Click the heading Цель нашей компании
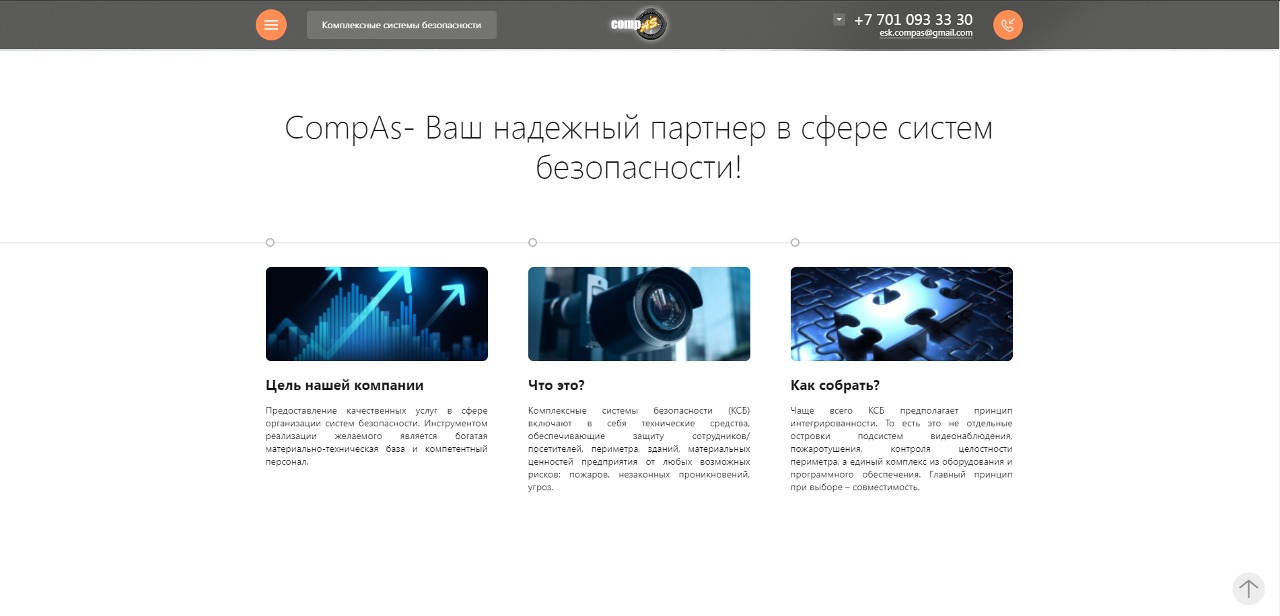The height and width of the screenshot is (616, 1280). coord(345,385)
